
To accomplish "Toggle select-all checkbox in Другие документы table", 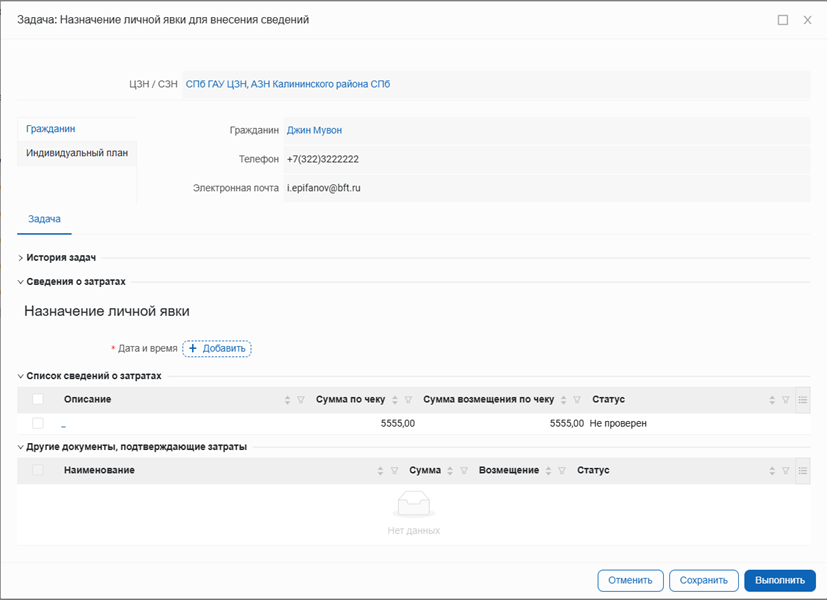I will pos(38,470).
